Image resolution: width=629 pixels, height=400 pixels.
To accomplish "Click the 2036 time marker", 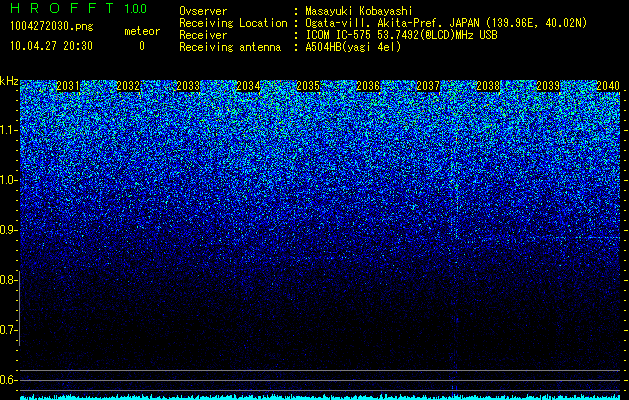I will [368, 86].
